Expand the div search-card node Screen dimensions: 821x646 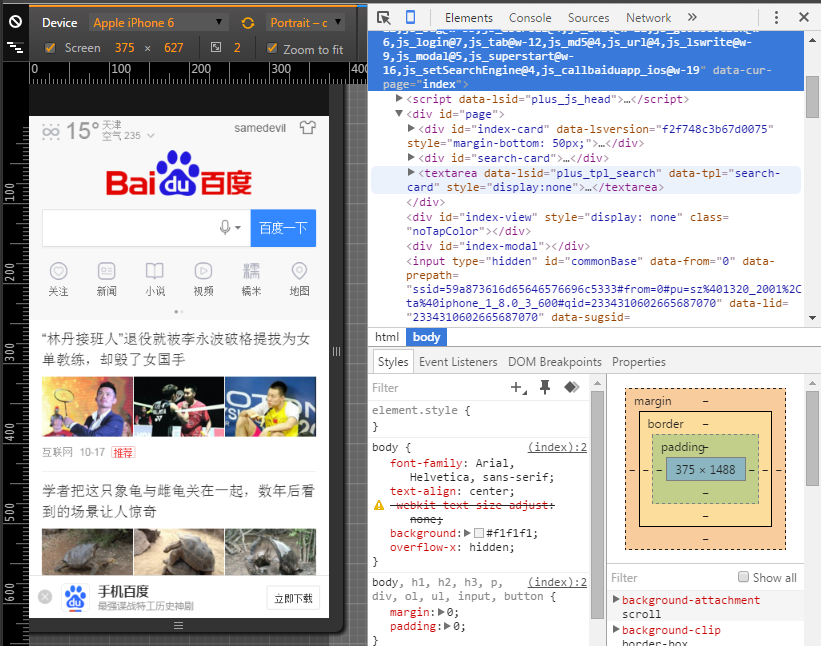(x=411, y=157)
